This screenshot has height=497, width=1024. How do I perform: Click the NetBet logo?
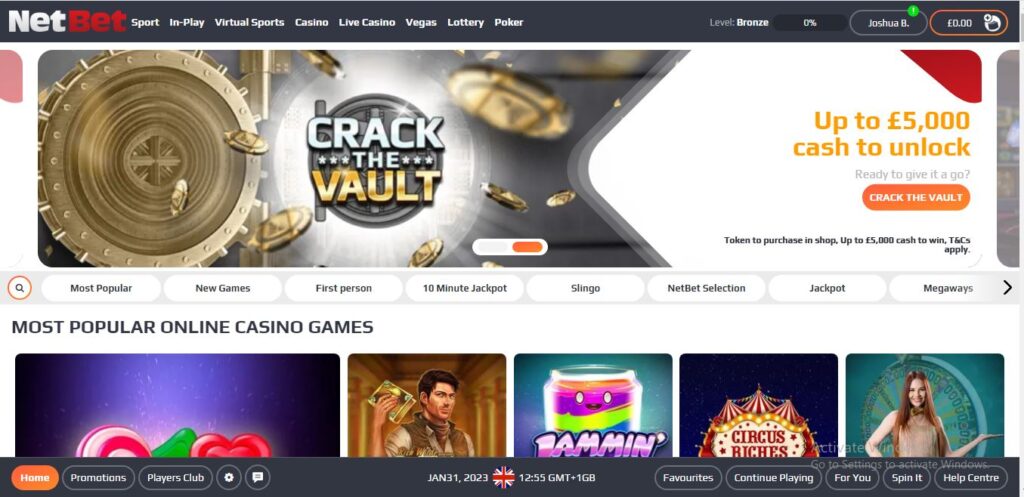point(67,22)
